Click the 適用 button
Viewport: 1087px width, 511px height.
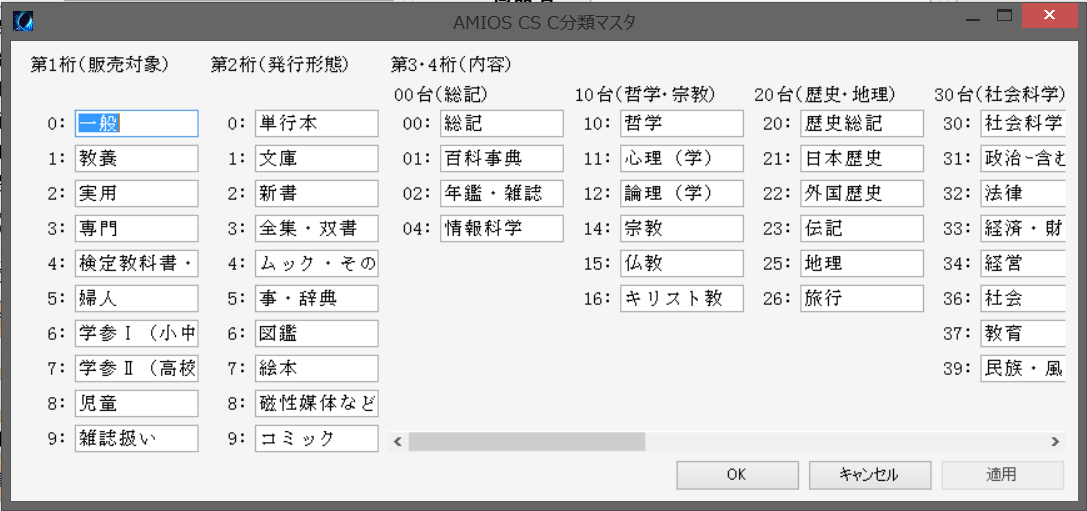(x=1002, y=475)
